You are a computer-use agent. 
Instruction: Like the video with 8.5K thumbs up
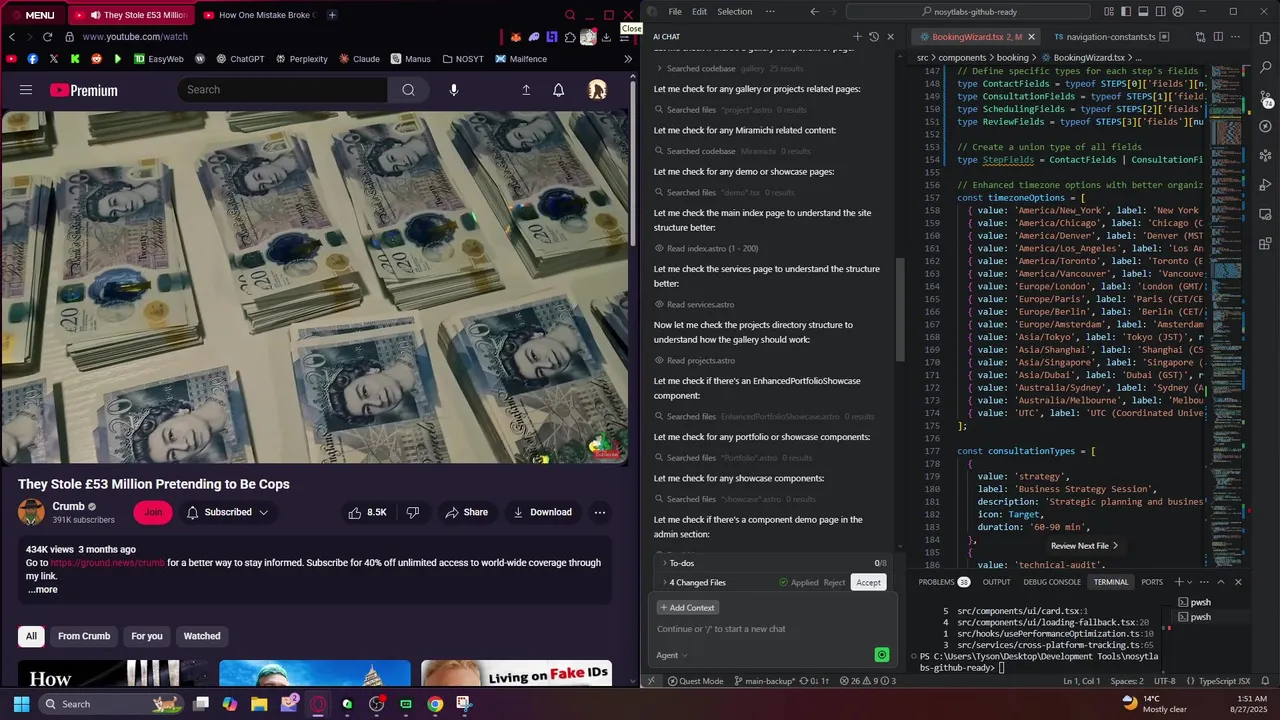(367, 512)
